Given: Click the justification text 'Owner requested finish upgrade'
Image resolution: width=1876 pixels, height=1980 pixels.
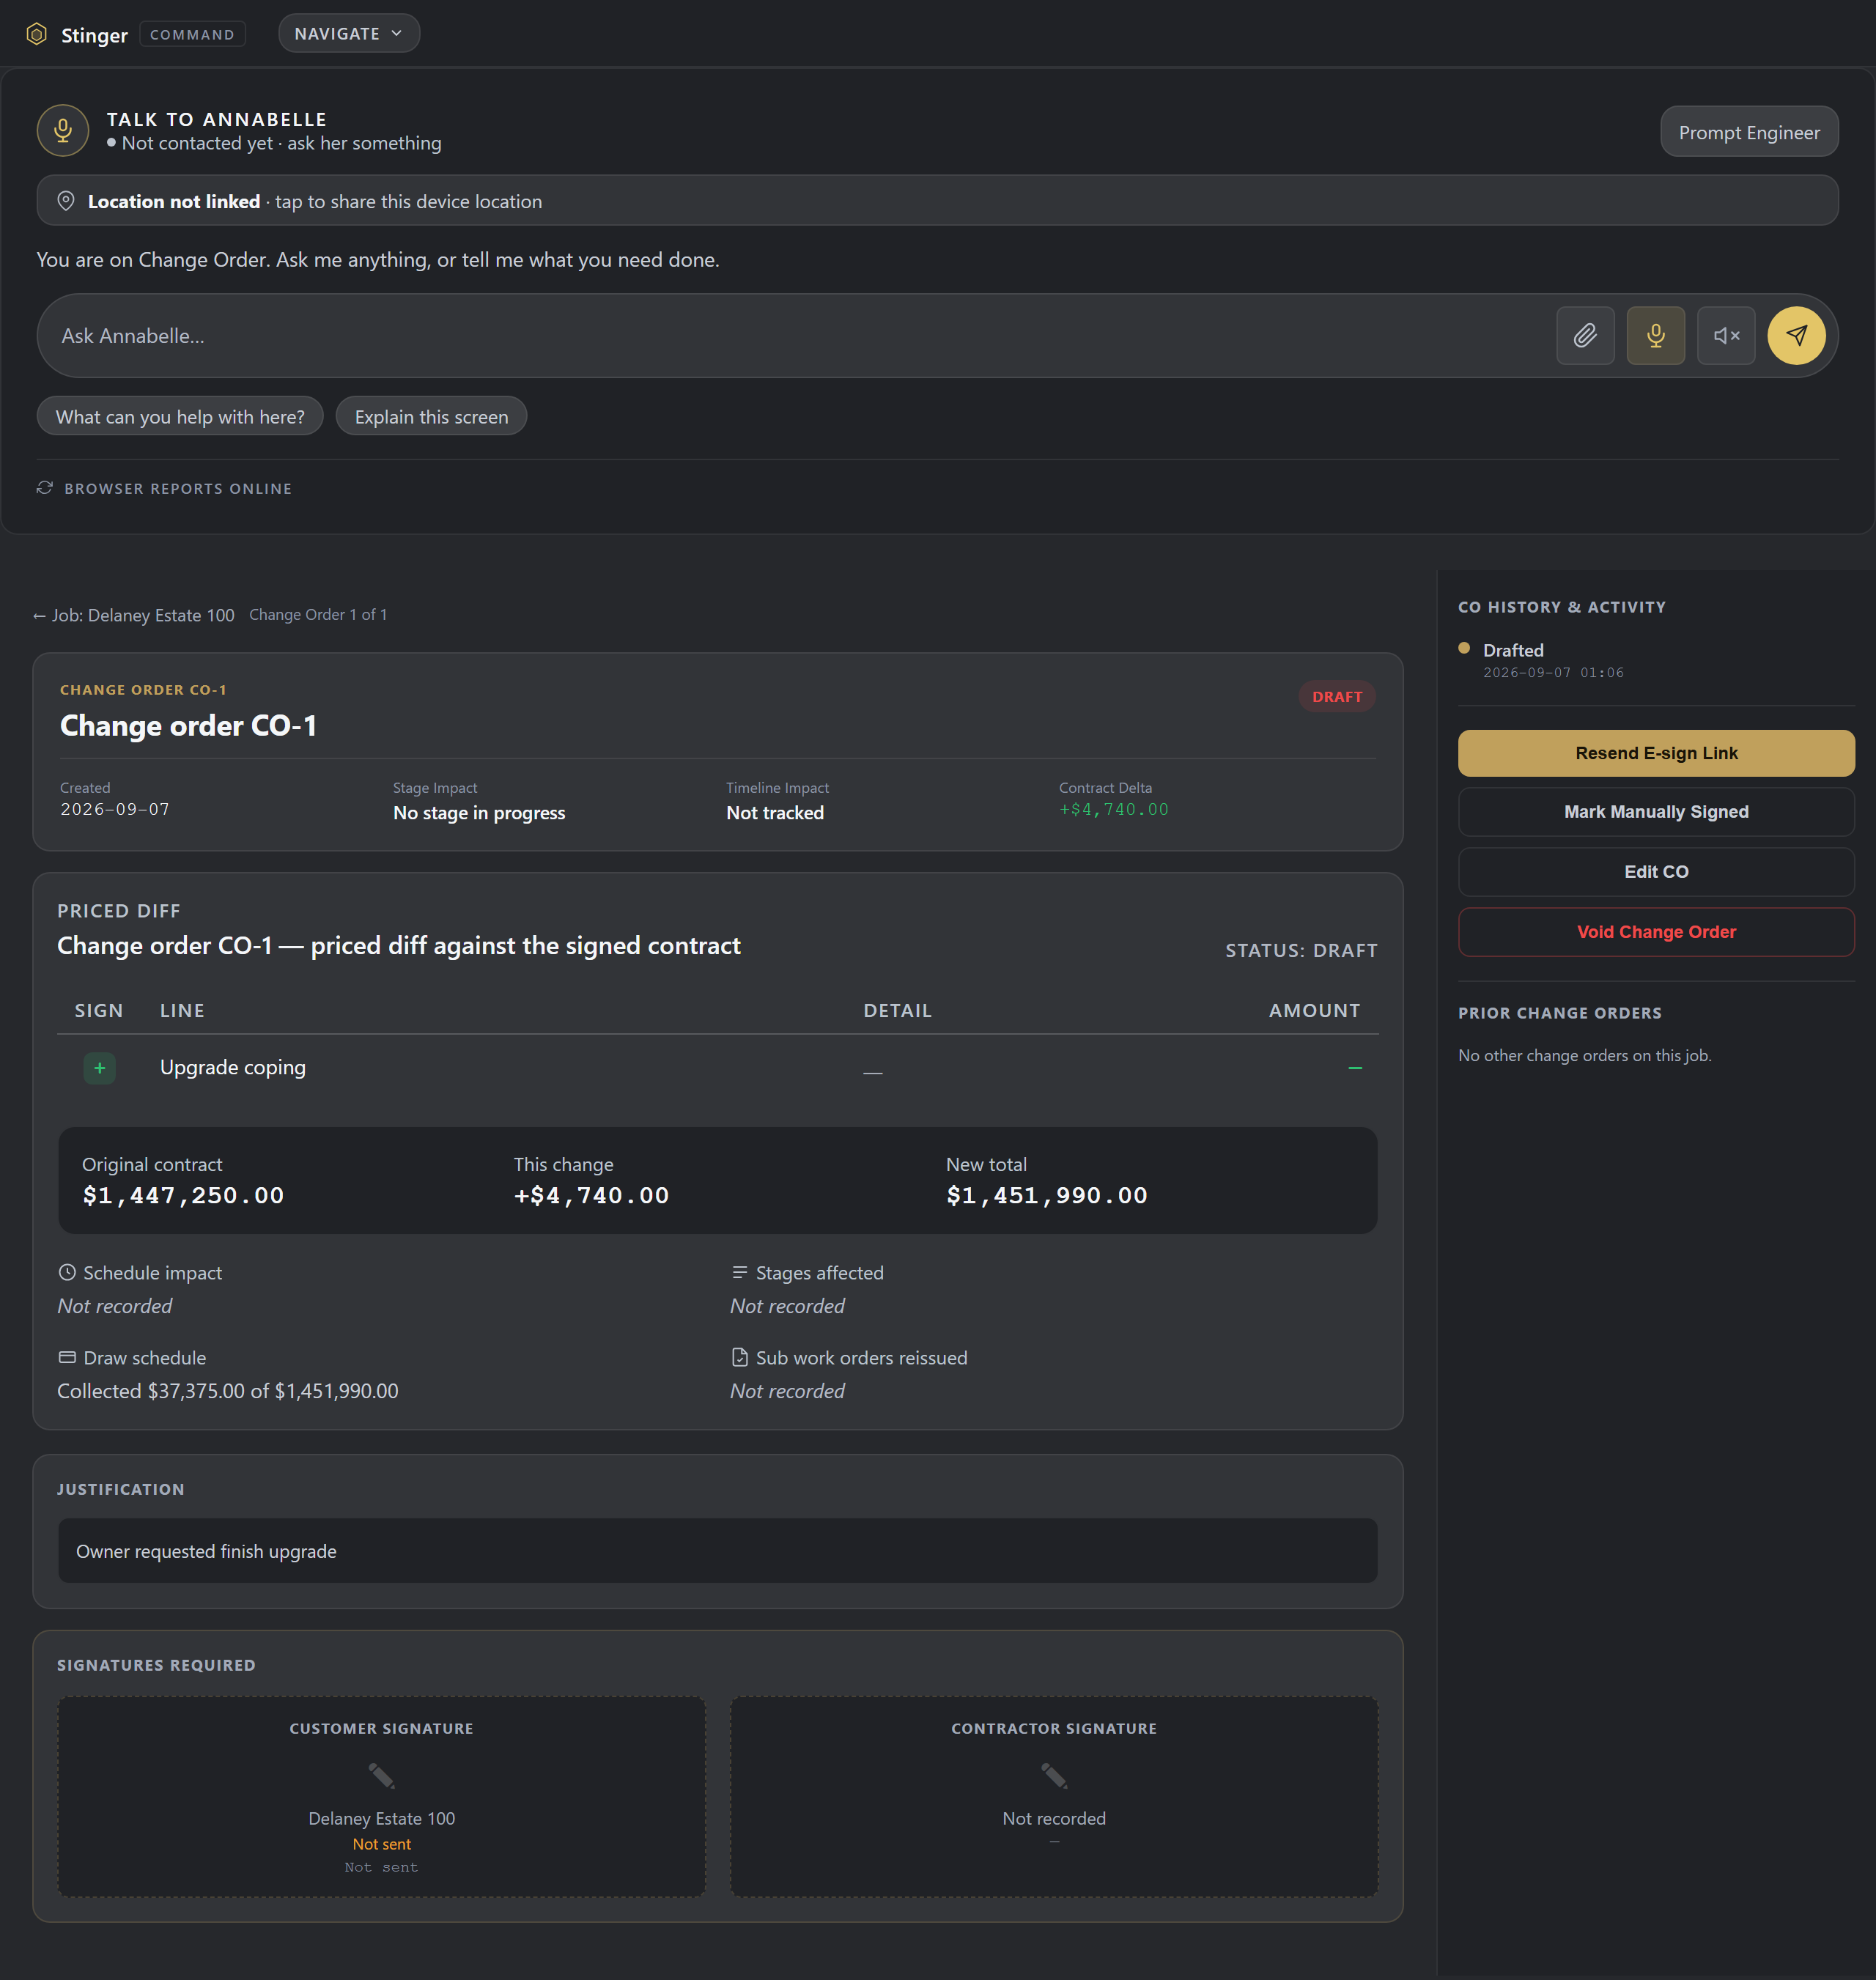Looking at the screenshot, I should point(206,1551).
